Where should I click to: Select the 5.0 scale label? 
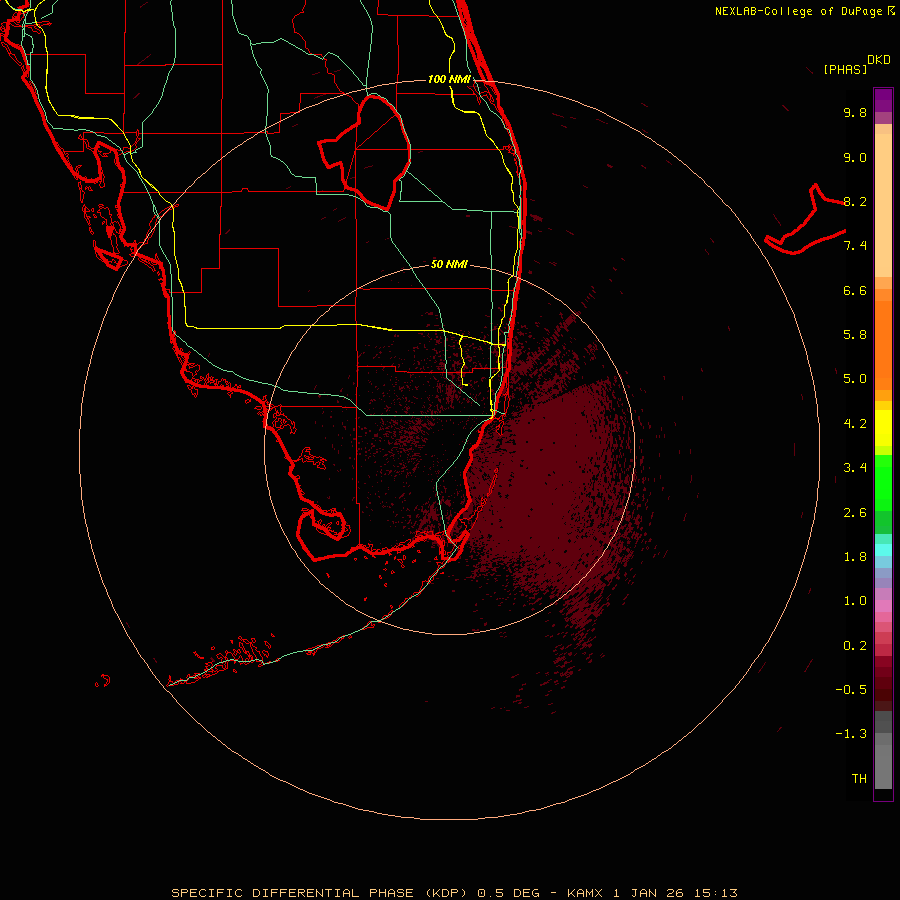855,379
